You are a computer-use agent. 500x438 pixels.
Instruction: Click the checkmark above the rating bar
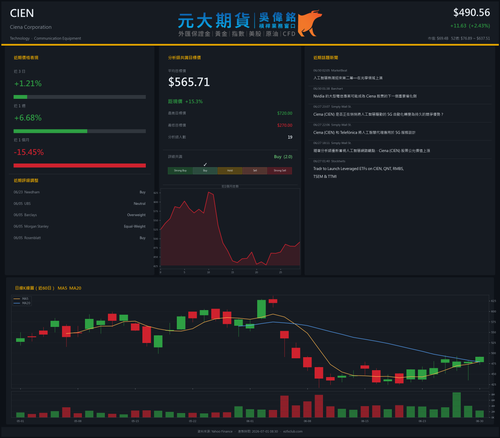(205, 164)
